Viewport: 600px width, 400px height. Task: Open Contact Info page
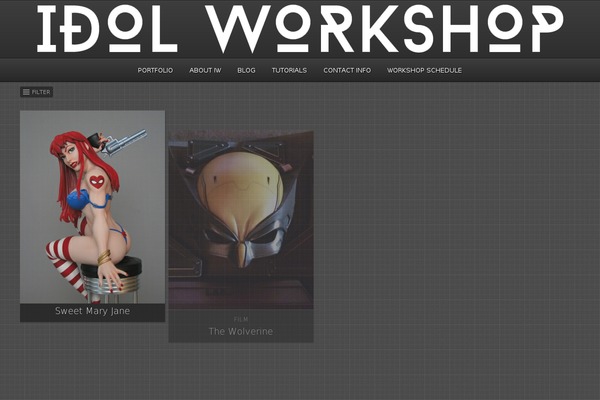pyautogui.click(x=347, y=70)
